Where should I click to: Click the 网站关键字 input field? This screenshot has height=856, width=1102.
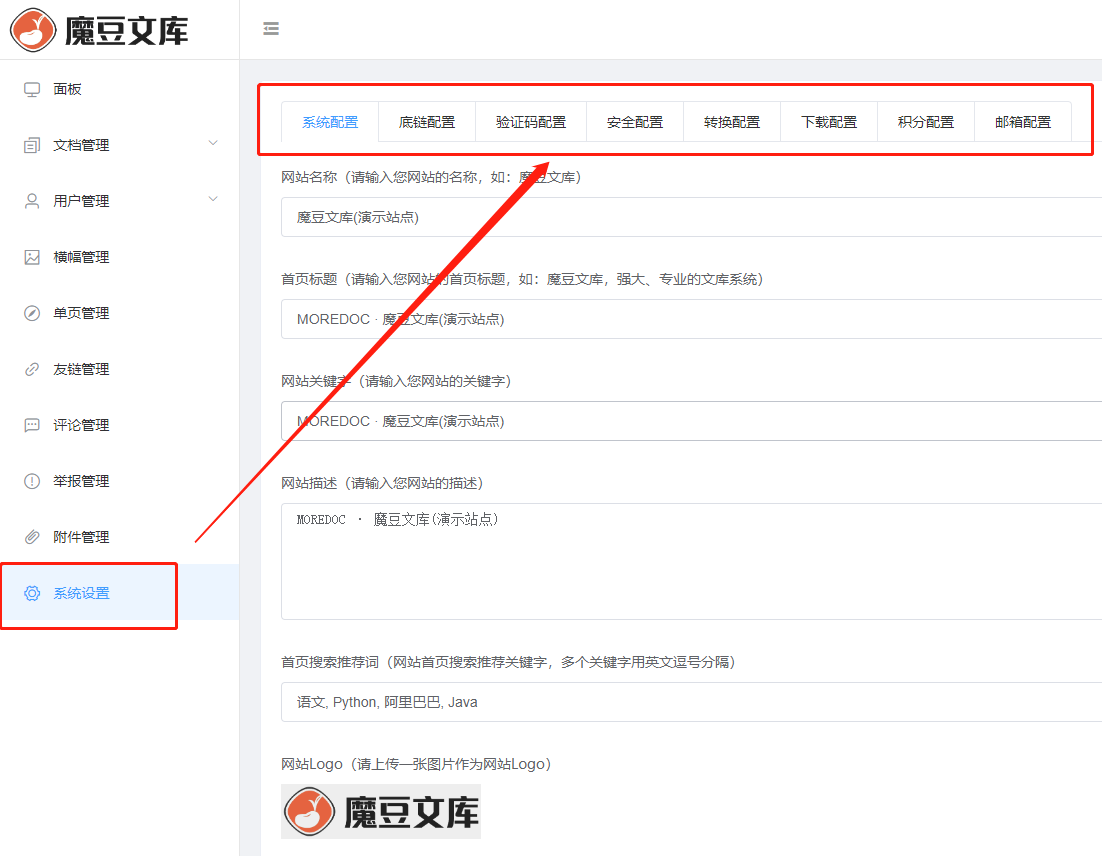coord(692,421)
